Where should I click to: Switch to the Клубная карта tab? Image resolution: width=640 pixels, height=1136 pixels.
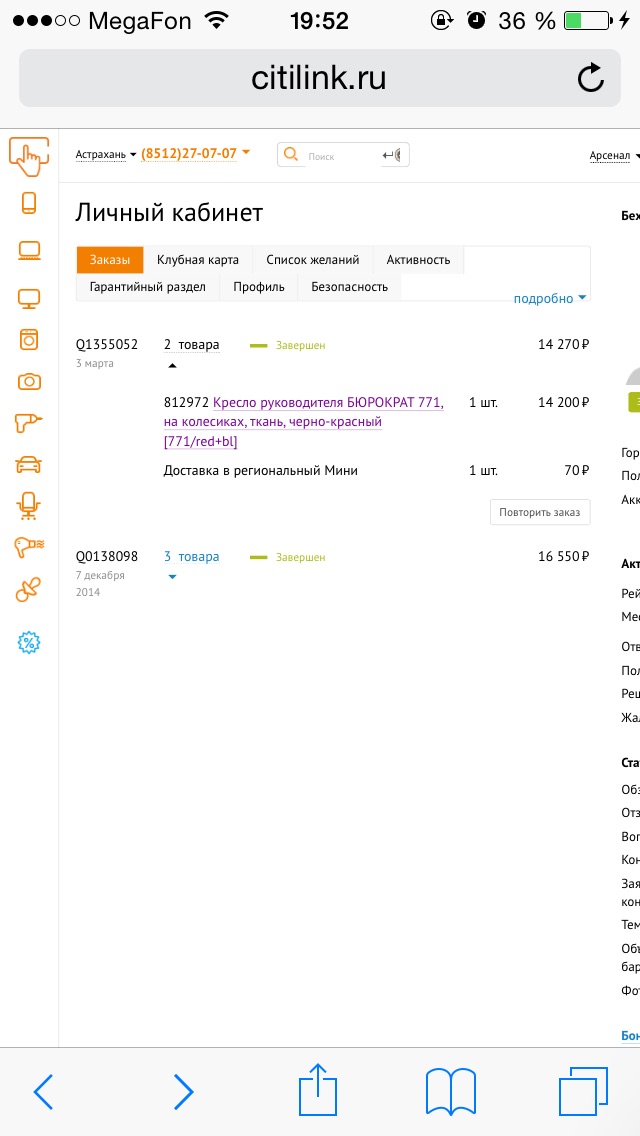[x=198, y=260]
